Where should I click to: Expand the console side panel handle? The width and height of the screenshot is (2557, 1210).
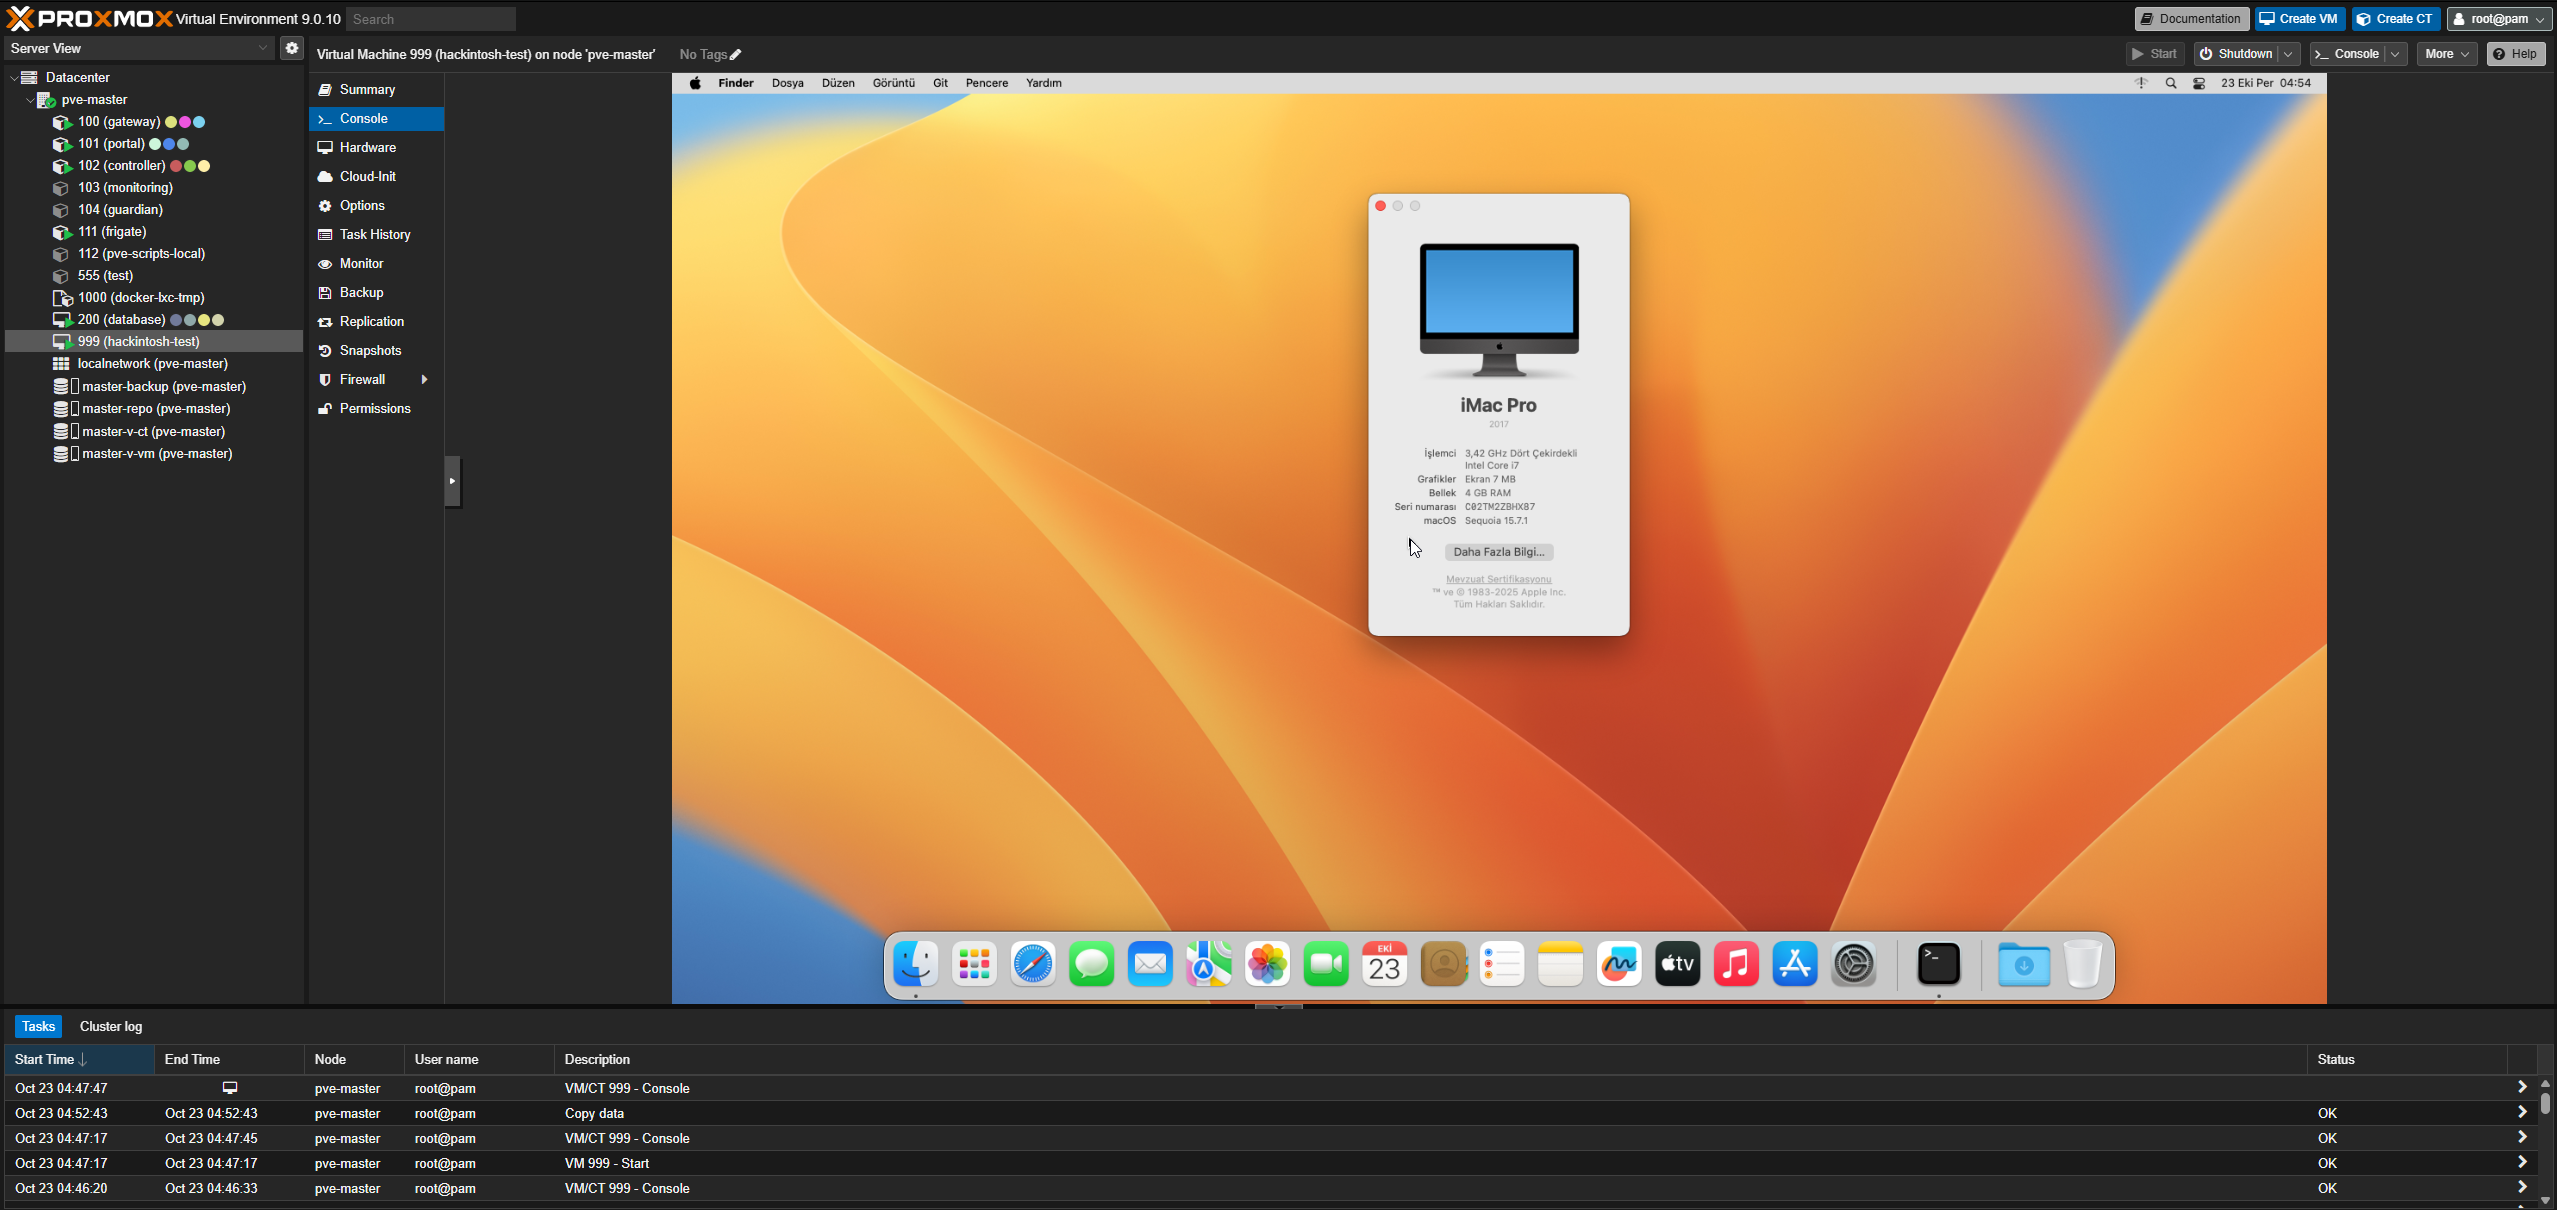[453, 481]
